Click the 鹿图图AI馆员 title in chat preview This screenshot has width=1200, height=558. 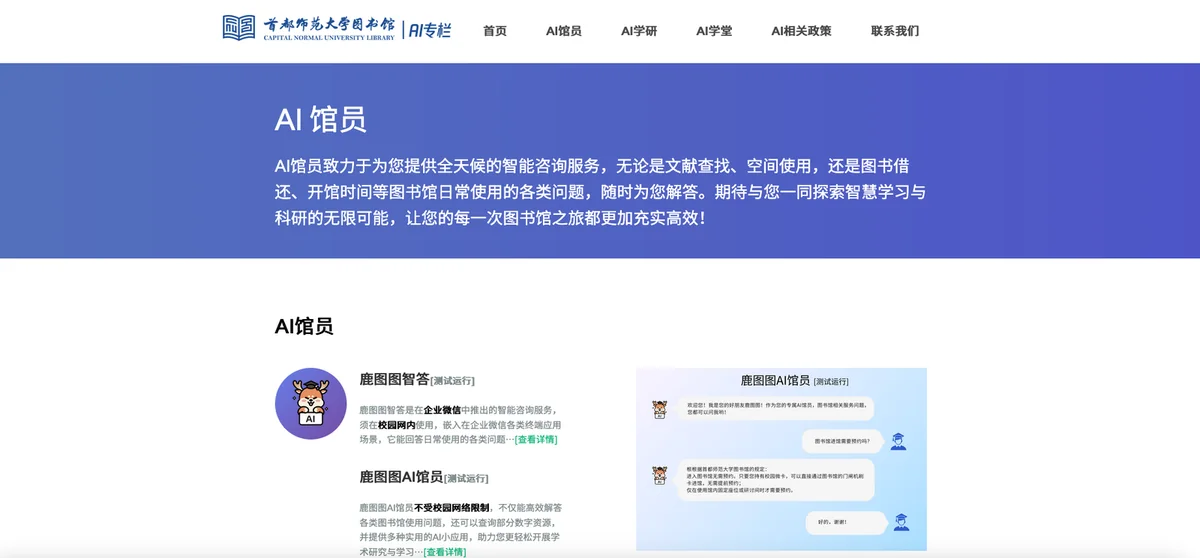tap(775, 381)
